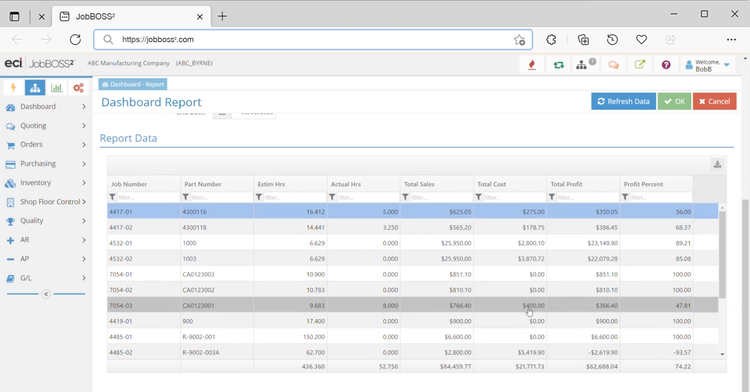The width and height of the screenshot is (750, 392).
Task: Click the Refresh Data button
Action: (x=623, y=101)
